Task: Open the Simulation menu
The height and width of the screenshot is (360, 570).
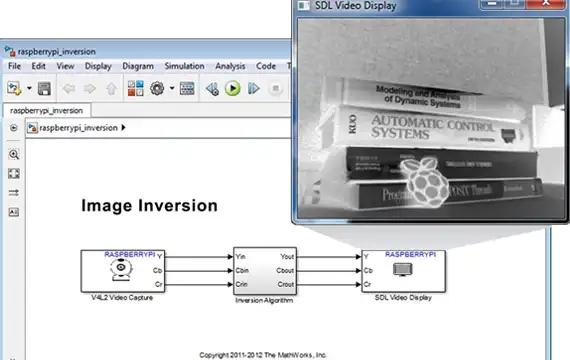Action: click(184, 66)
